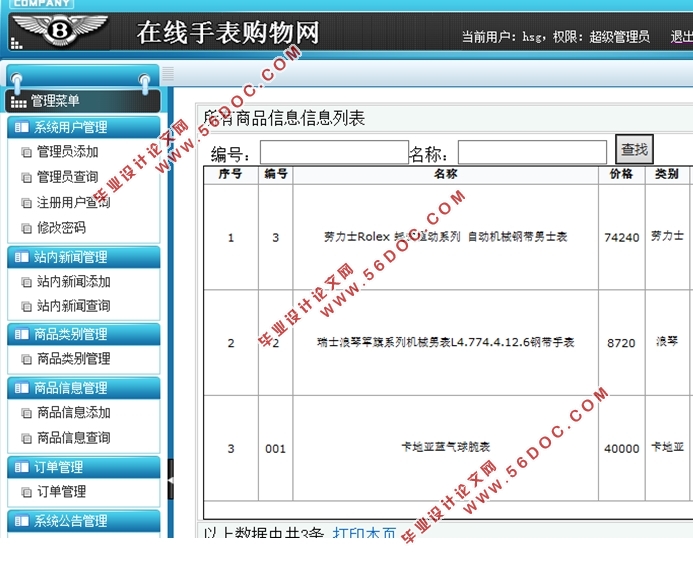Click the 系统用户管理 section icon
Viewport: 693px width, 575px height.
pos(21,127)
